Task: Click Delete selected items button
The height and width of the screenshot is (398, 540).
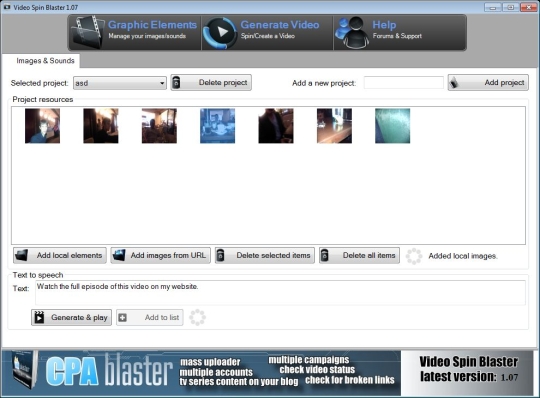Action: [x=264, y=255]
